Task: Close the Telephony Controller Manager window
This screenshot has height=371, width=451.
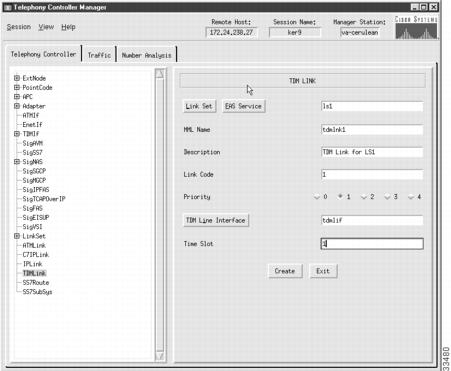Action: 433,7
